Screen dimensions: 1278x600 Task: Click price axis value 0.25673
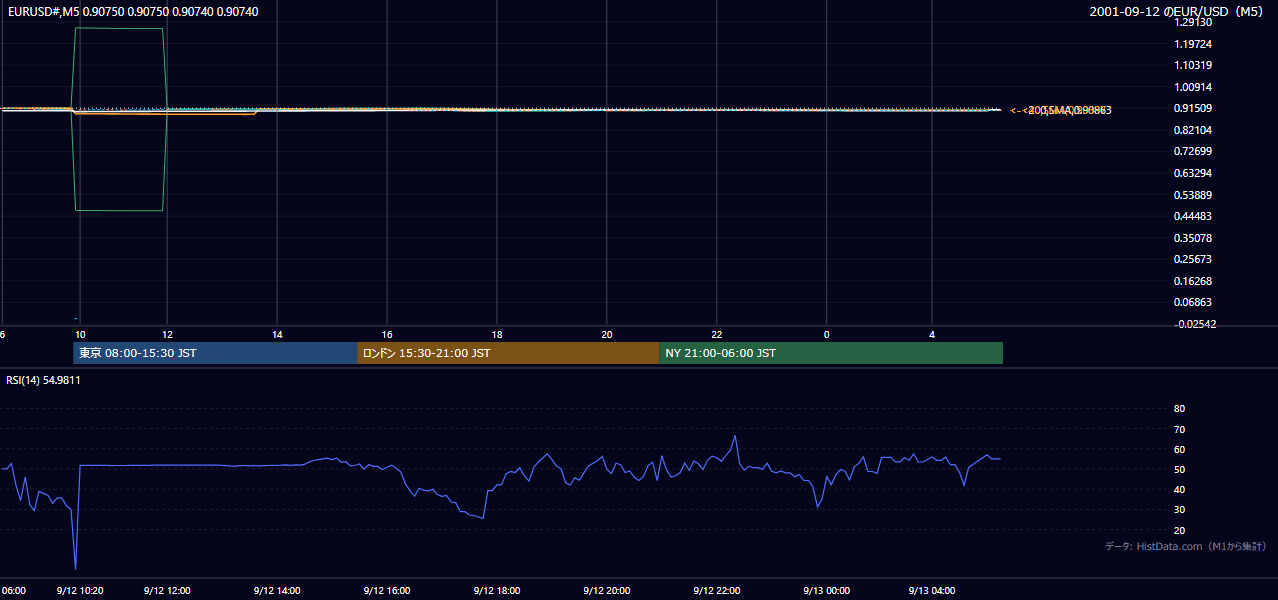tap(1193, 259)
